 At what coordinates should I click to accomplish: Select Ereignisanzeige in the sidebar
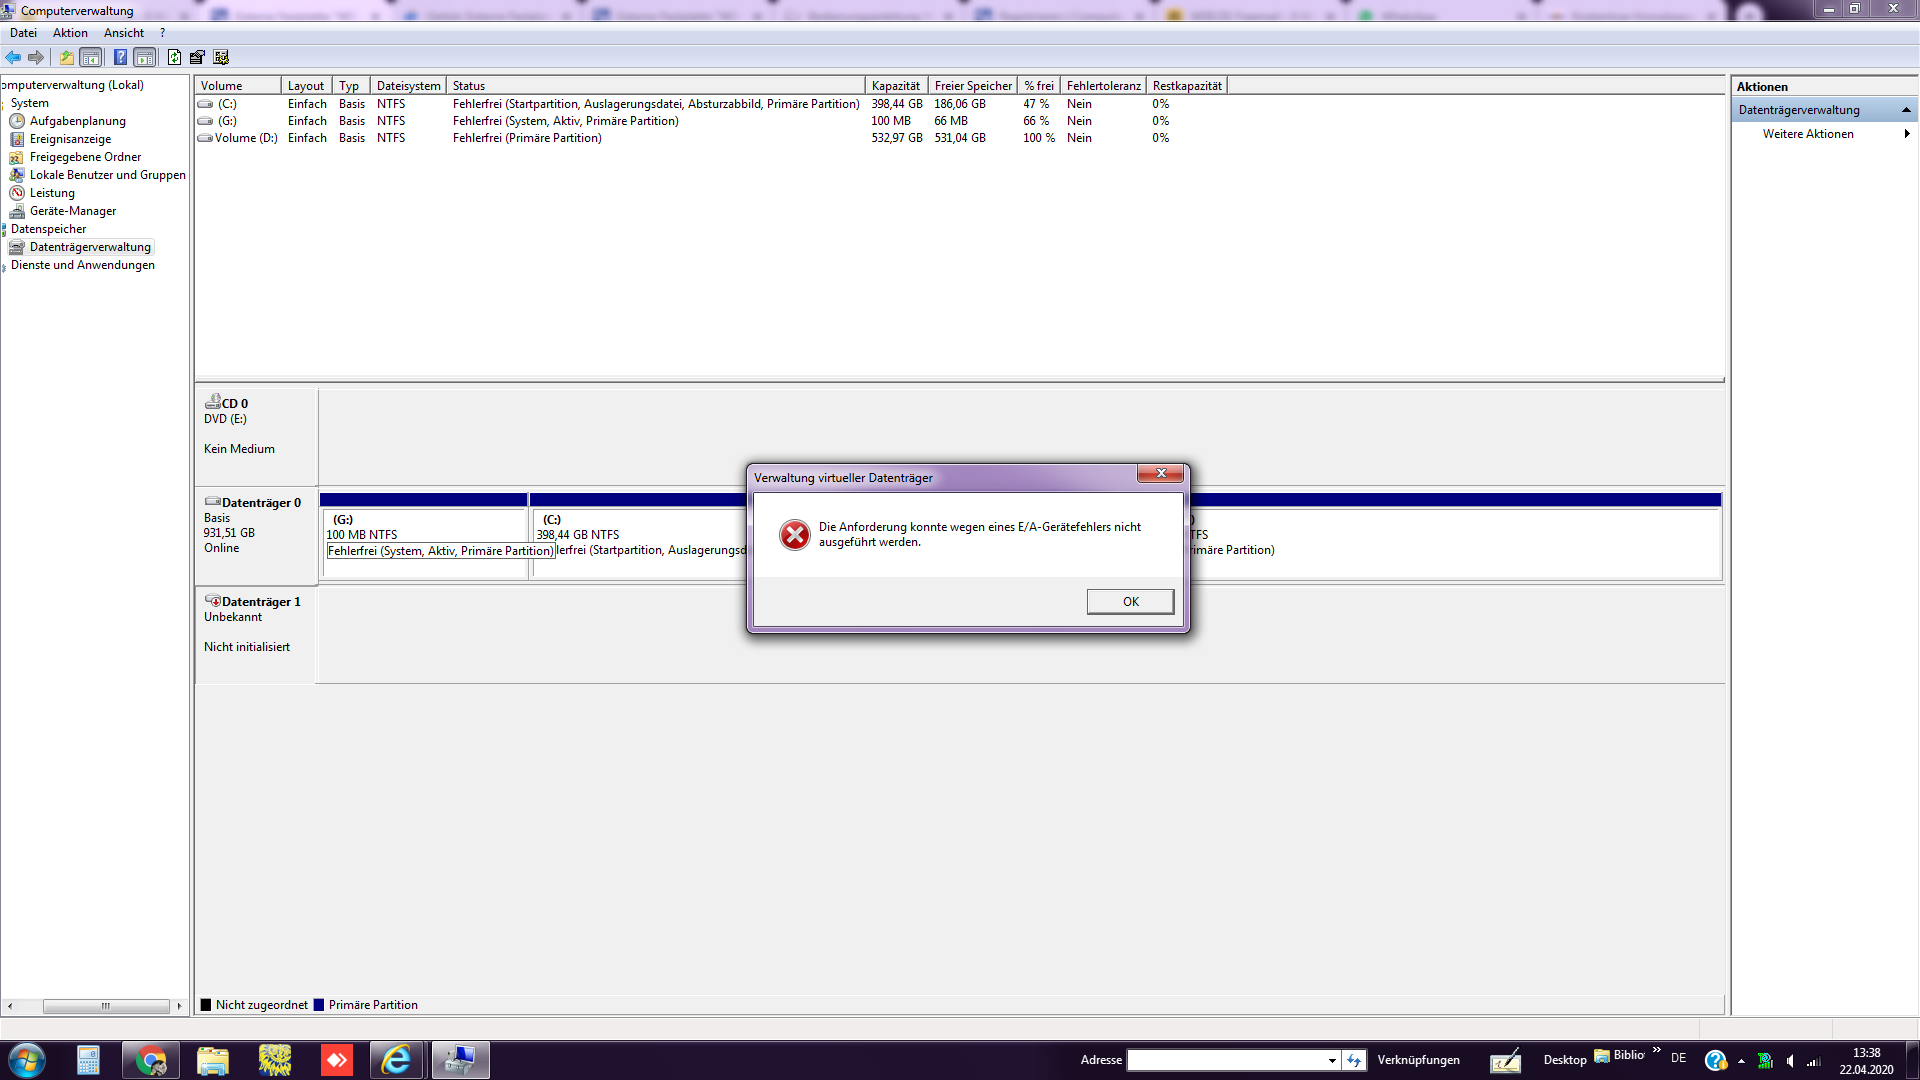coord(70,139)
